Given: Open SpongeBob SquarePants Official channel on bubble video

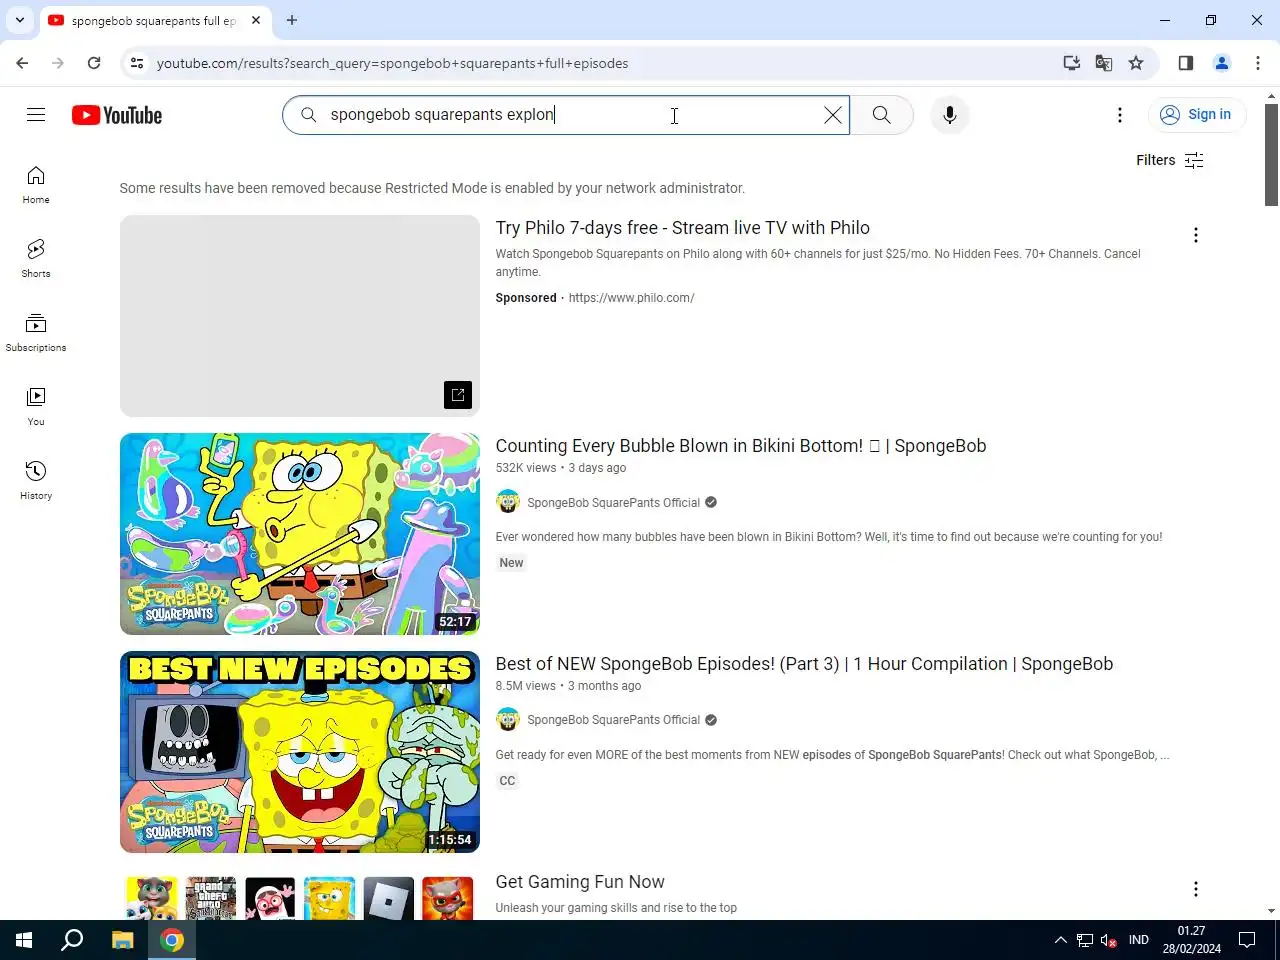Looking at the screenshot, I should coord(613,503).
